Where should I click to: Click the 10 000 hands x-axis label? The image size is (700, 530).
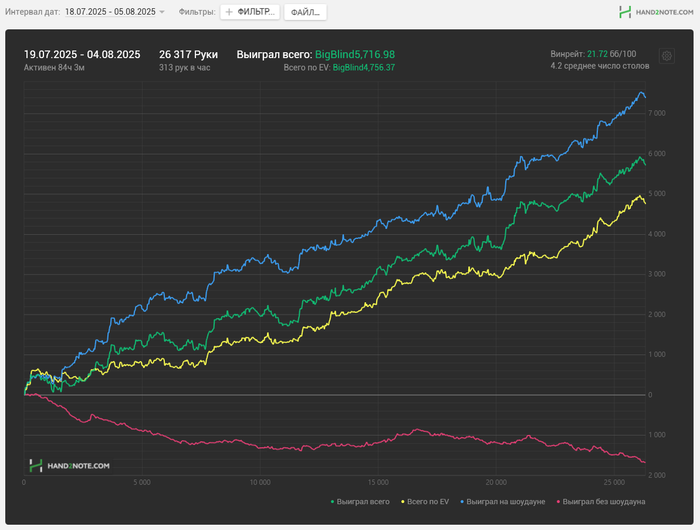(260, 483)
